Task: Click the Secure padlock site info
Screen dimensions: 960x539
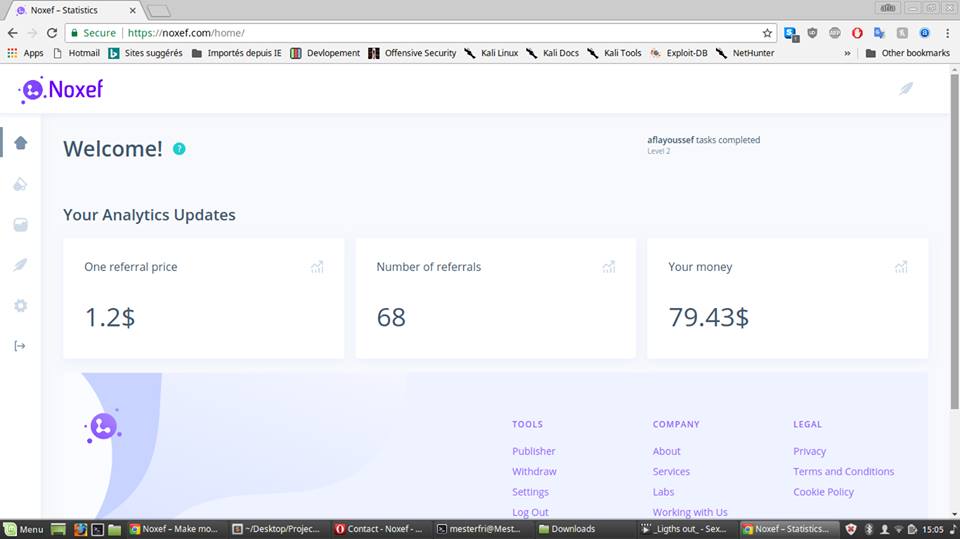Action: pyautogui.click(x=93, y=33)
